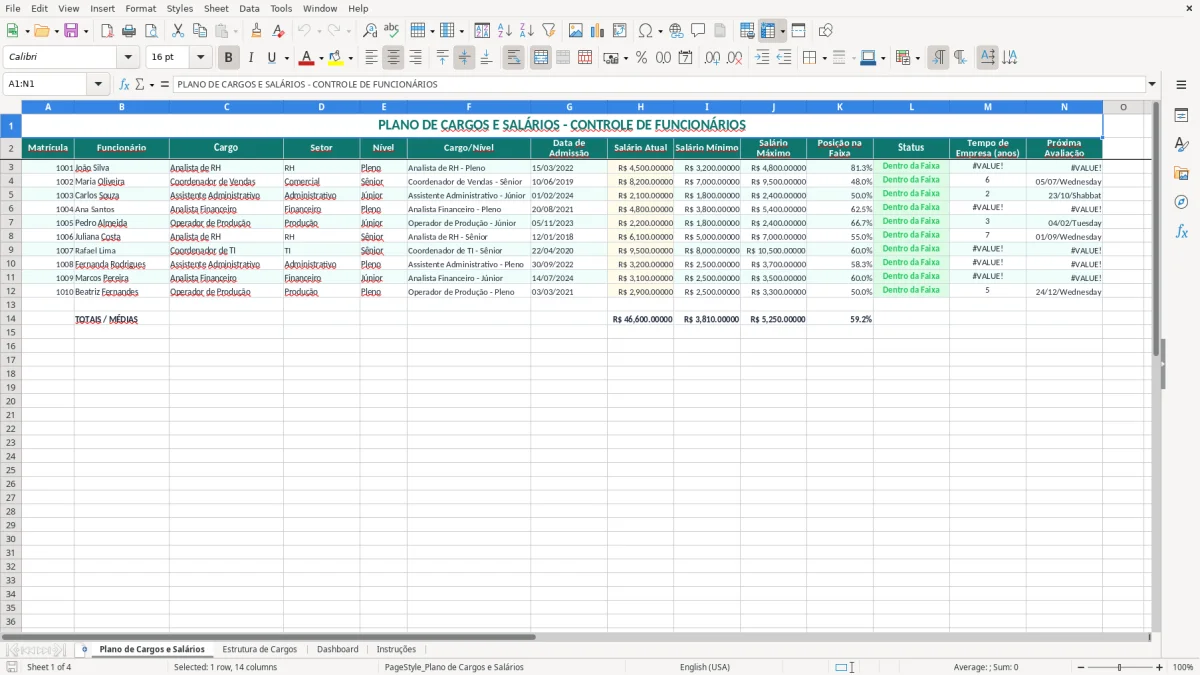
Task: Insert Chart using toolbar icon
Action: point(598,31)
